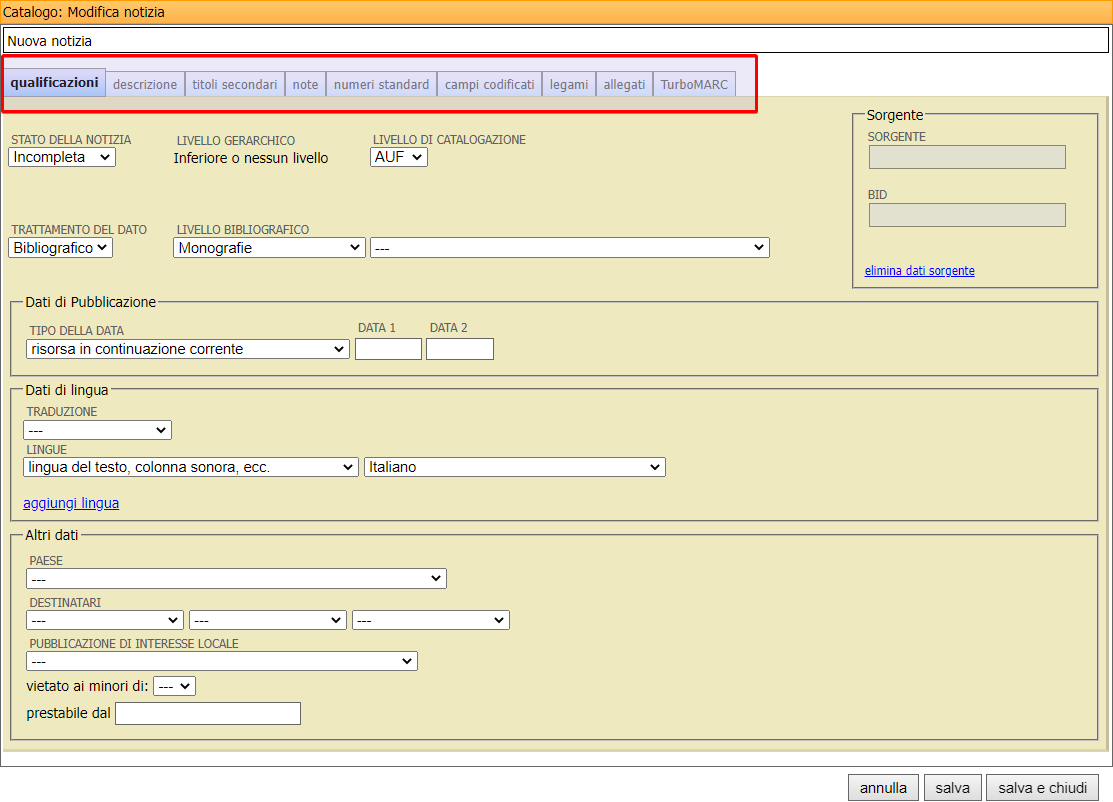Open the Livello di catalogazione AUF dropdown
The width and height of the screenshot is (1113, 802).
coord(399,157)
